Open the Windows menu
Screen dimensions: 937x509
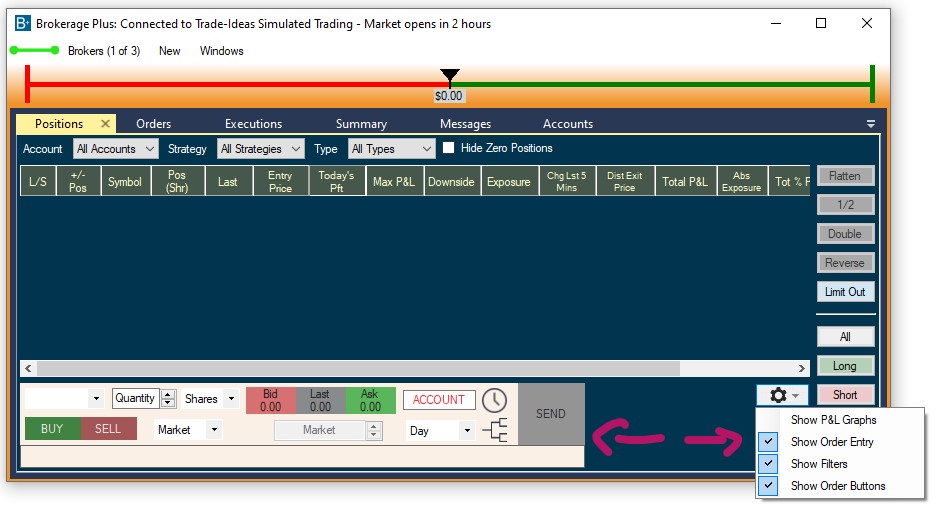coord(221,51)
